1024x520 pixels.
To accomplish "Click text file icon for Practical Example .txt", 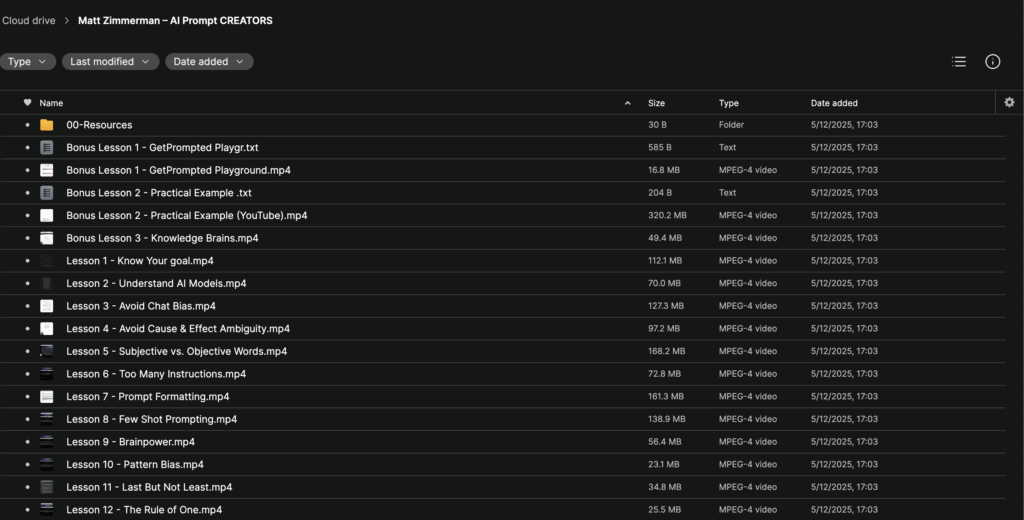I will [x=46, y=193].
